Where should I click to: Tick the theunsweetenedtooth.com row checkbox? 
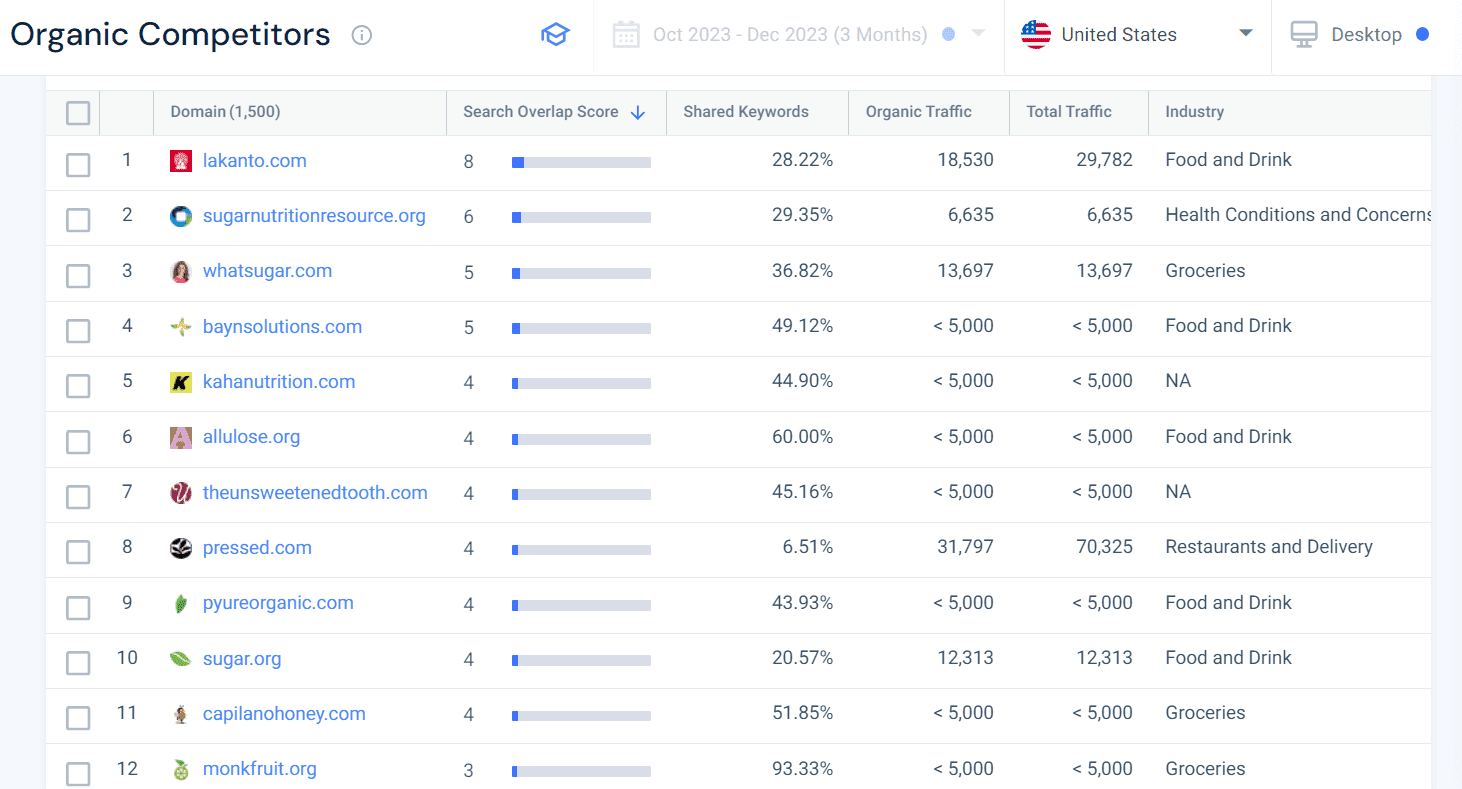(78, 497)
